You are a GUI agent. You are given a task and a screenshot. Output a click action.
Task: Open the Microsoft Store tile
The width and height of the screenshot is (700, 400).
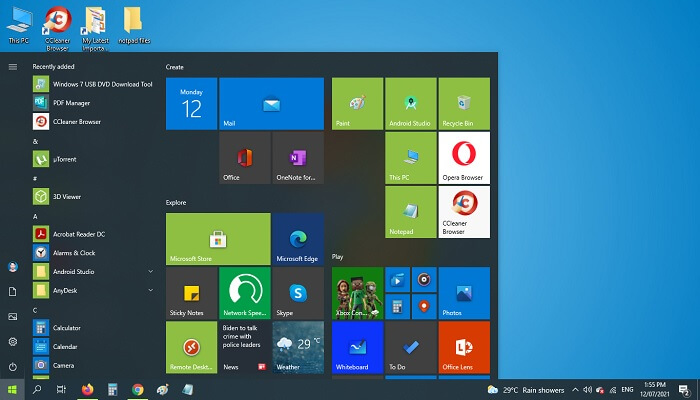(x=218, y=239)
